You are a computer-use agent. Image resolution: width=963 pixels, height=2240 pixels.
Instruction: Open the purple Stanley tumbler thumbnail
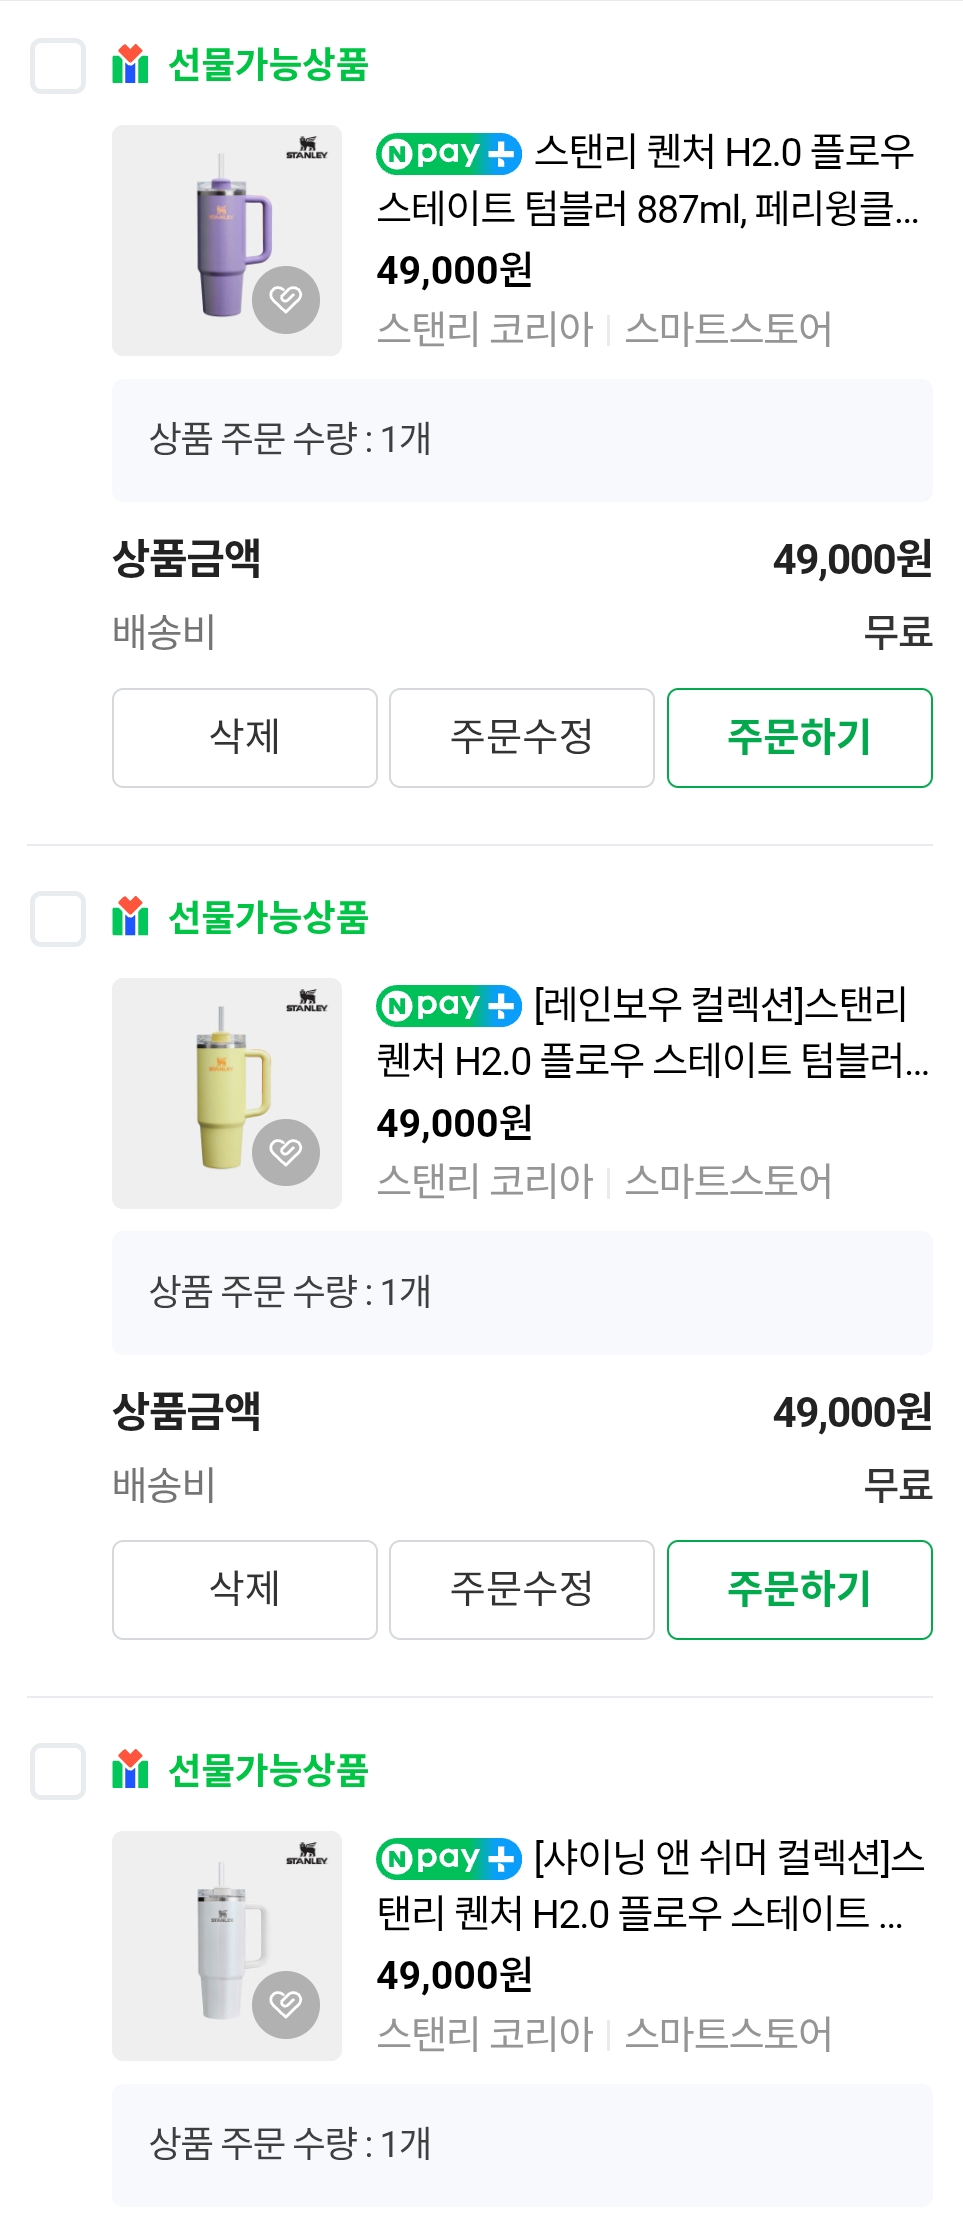227,240
